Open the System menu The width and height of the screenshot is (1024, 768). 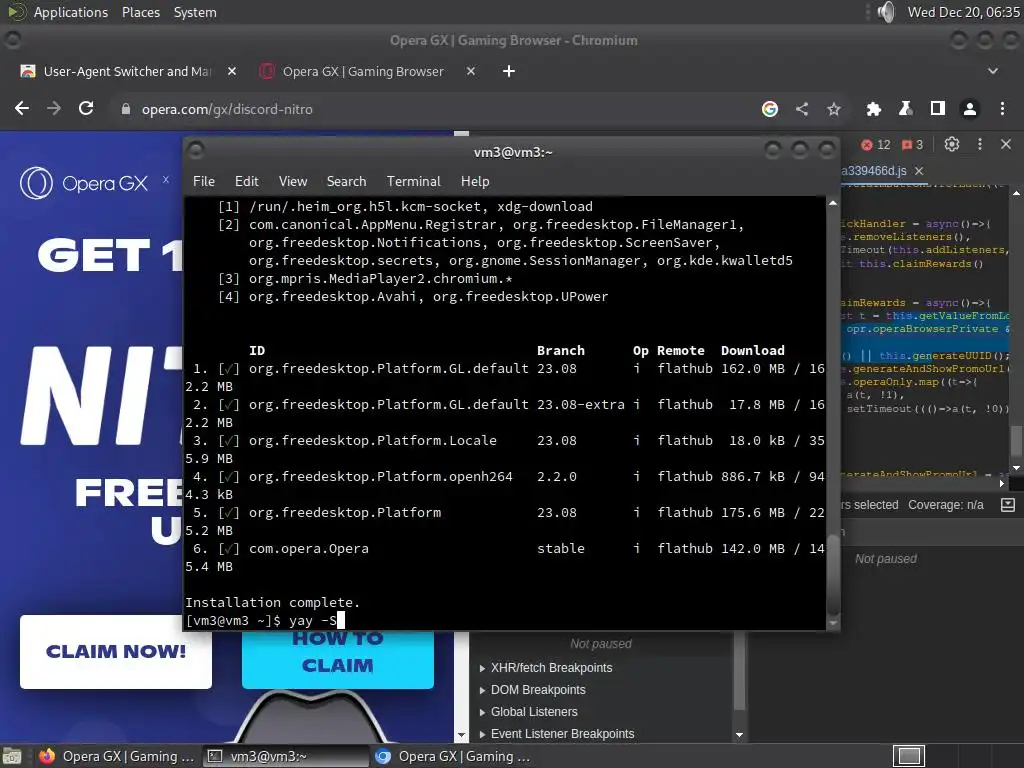195,12
